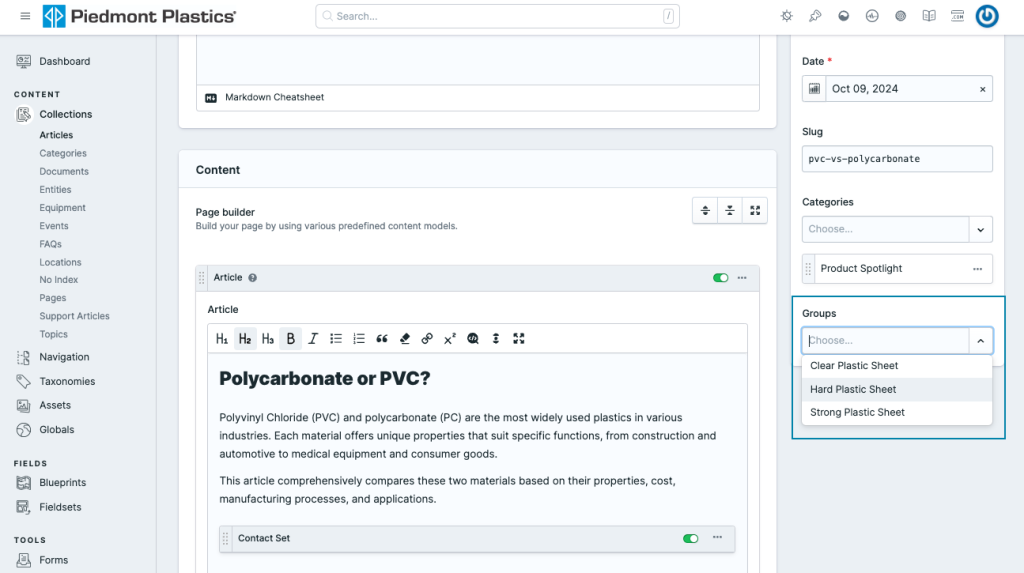Click the help icon next to Article

pos(253,278)
